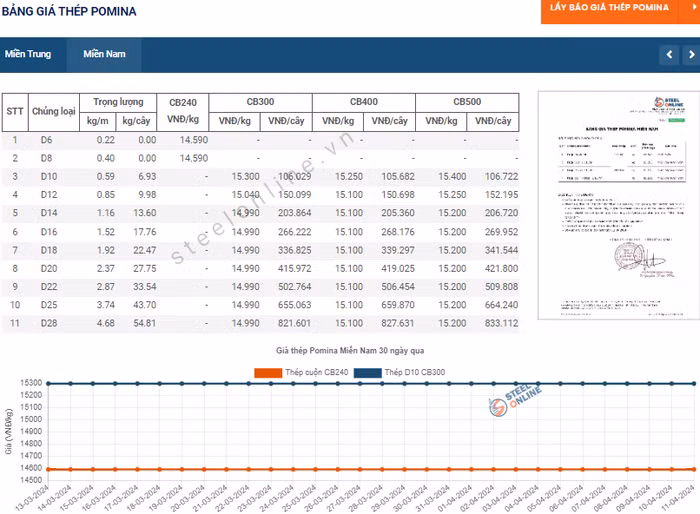Switch to the Miền Trung tab
This screenshot has width=700, height=514.
28,54
